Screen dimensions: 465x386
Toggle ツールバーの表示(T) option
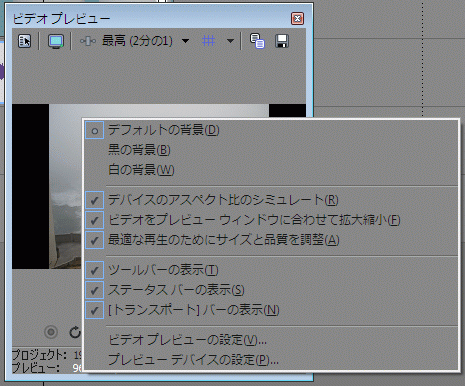tap(271, 270)
